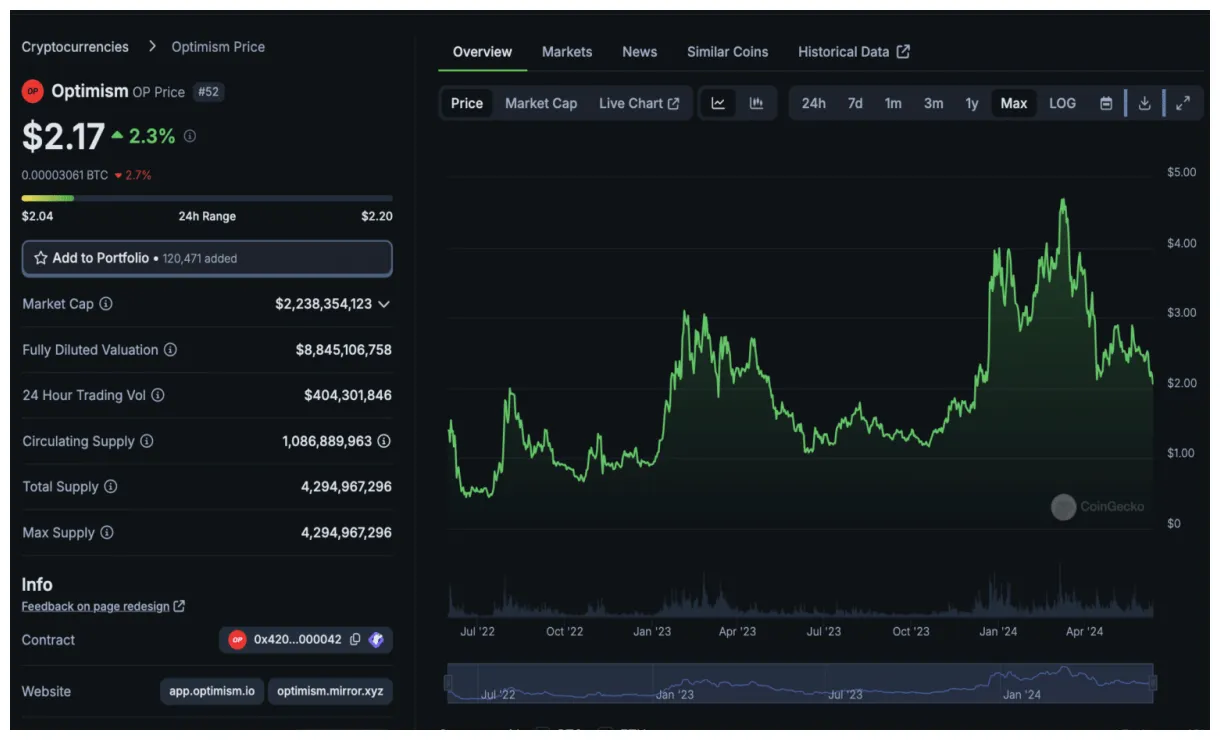This screenshot has width=1220, height=740.
Task: Select the 1y time range
Action: pyautogui.click(x=971, y=103)
